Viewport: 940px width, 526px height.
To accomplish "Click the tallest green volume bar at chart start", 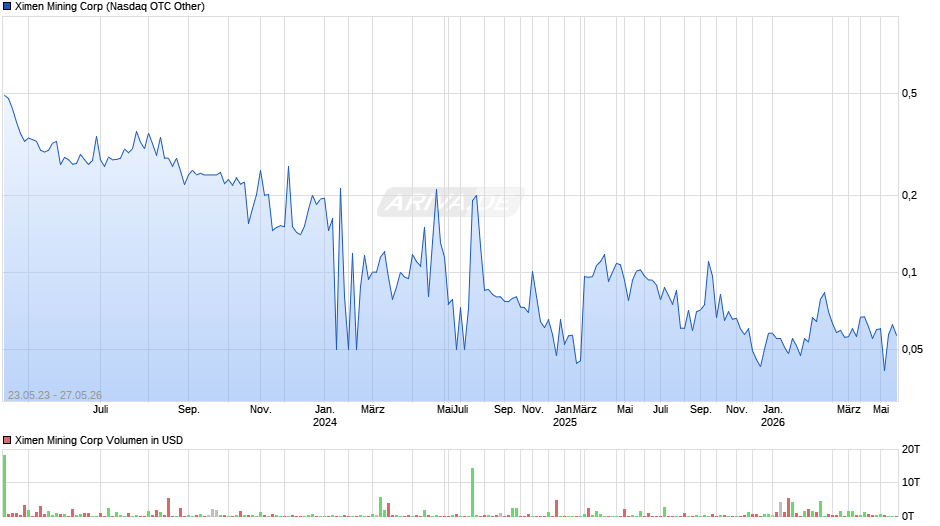I will pyautogui.click(x=4, y=486).
